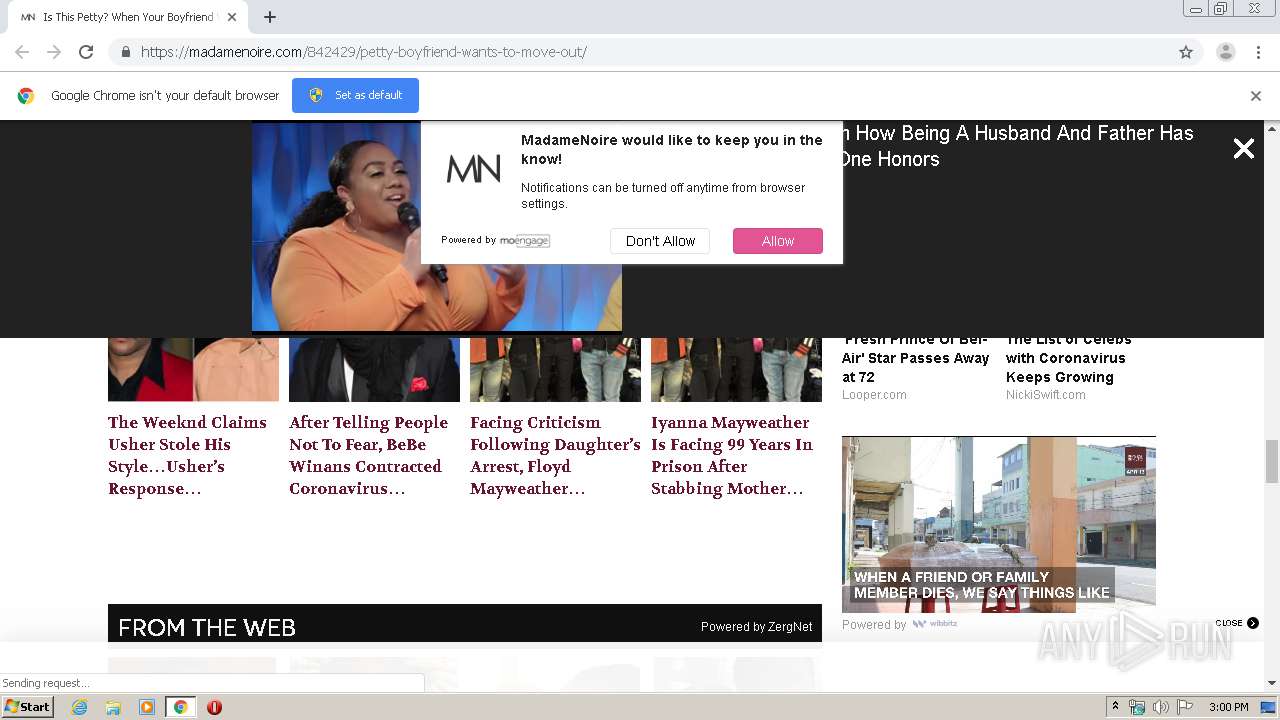
Task: Reload the current page
Action: (x=86, y=52)
